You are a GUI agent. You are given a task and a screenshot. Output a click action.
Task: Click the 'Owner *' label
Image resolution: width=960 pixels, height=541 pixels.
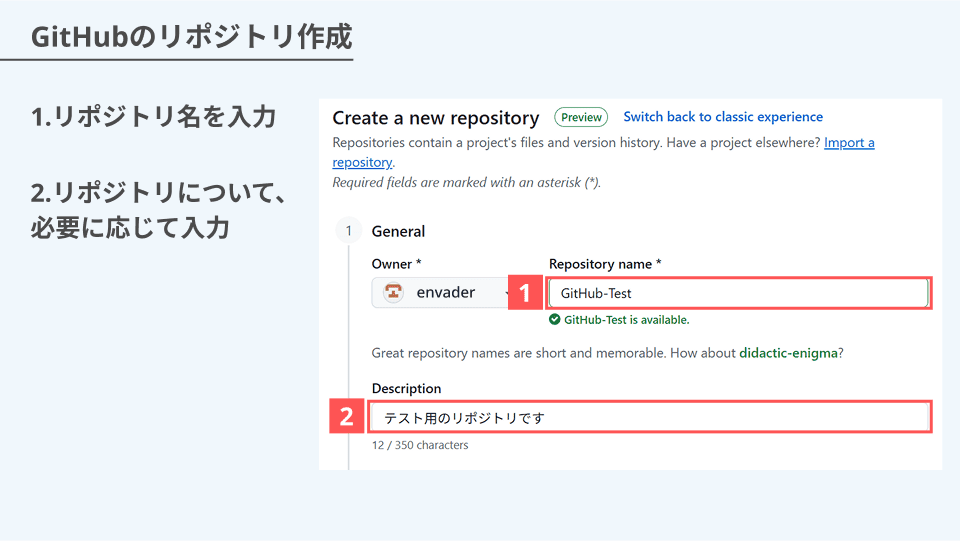point(396,264)
